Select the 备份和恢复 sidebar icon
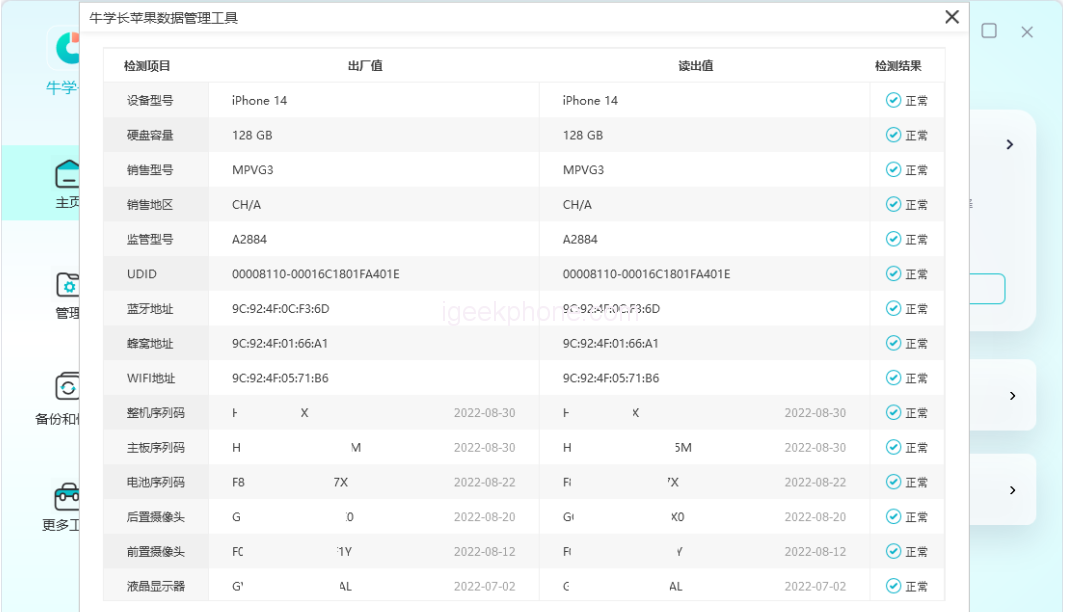This screenshot has width=1067, height=612. tap(67, 387)
